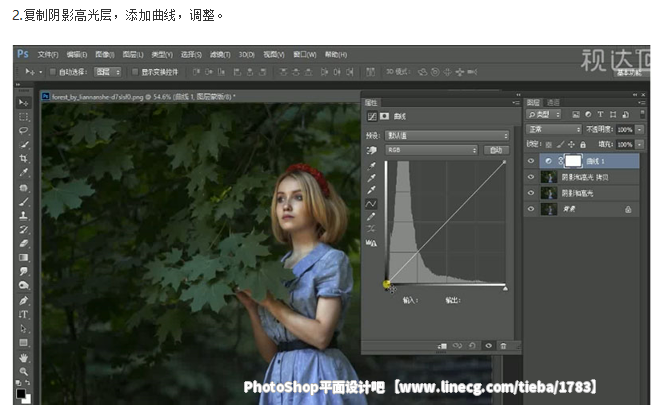The image size is (652, 406).
Task: Select the Blur tool
Action: coord(23,271)
